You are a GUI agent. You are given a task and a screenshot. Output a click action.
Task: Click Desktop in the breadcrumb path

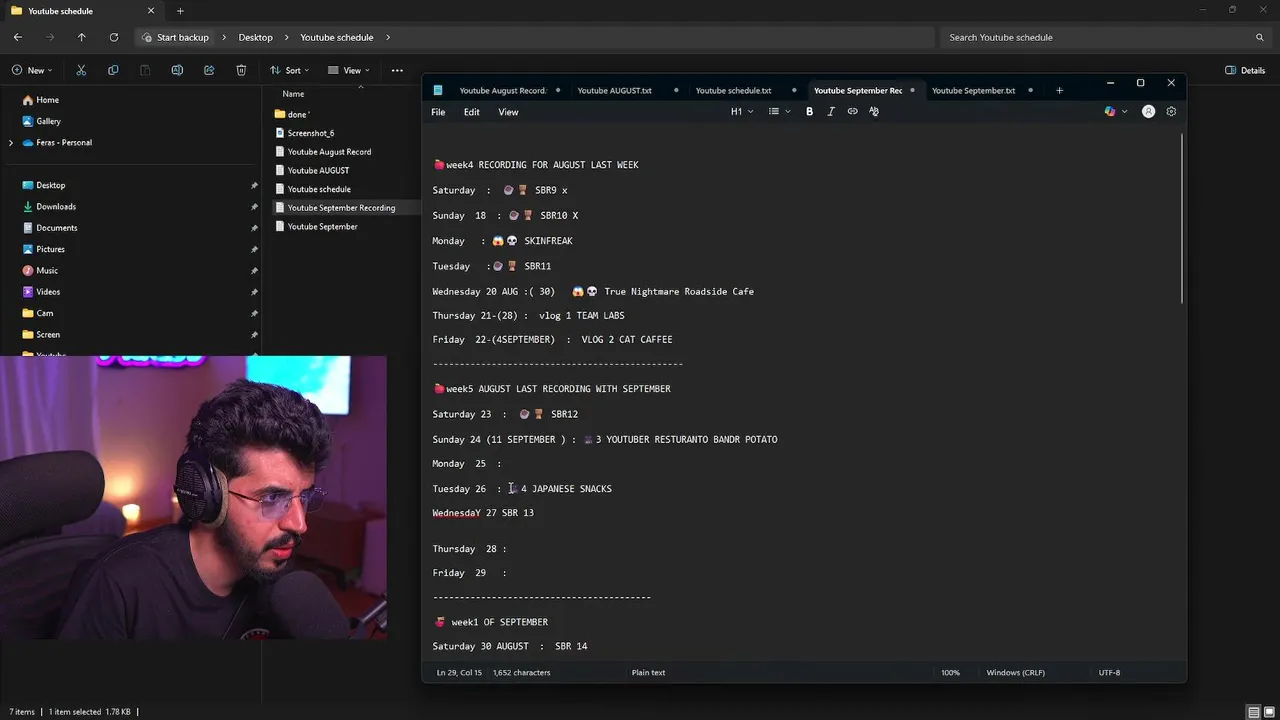[x=255, y=37]
